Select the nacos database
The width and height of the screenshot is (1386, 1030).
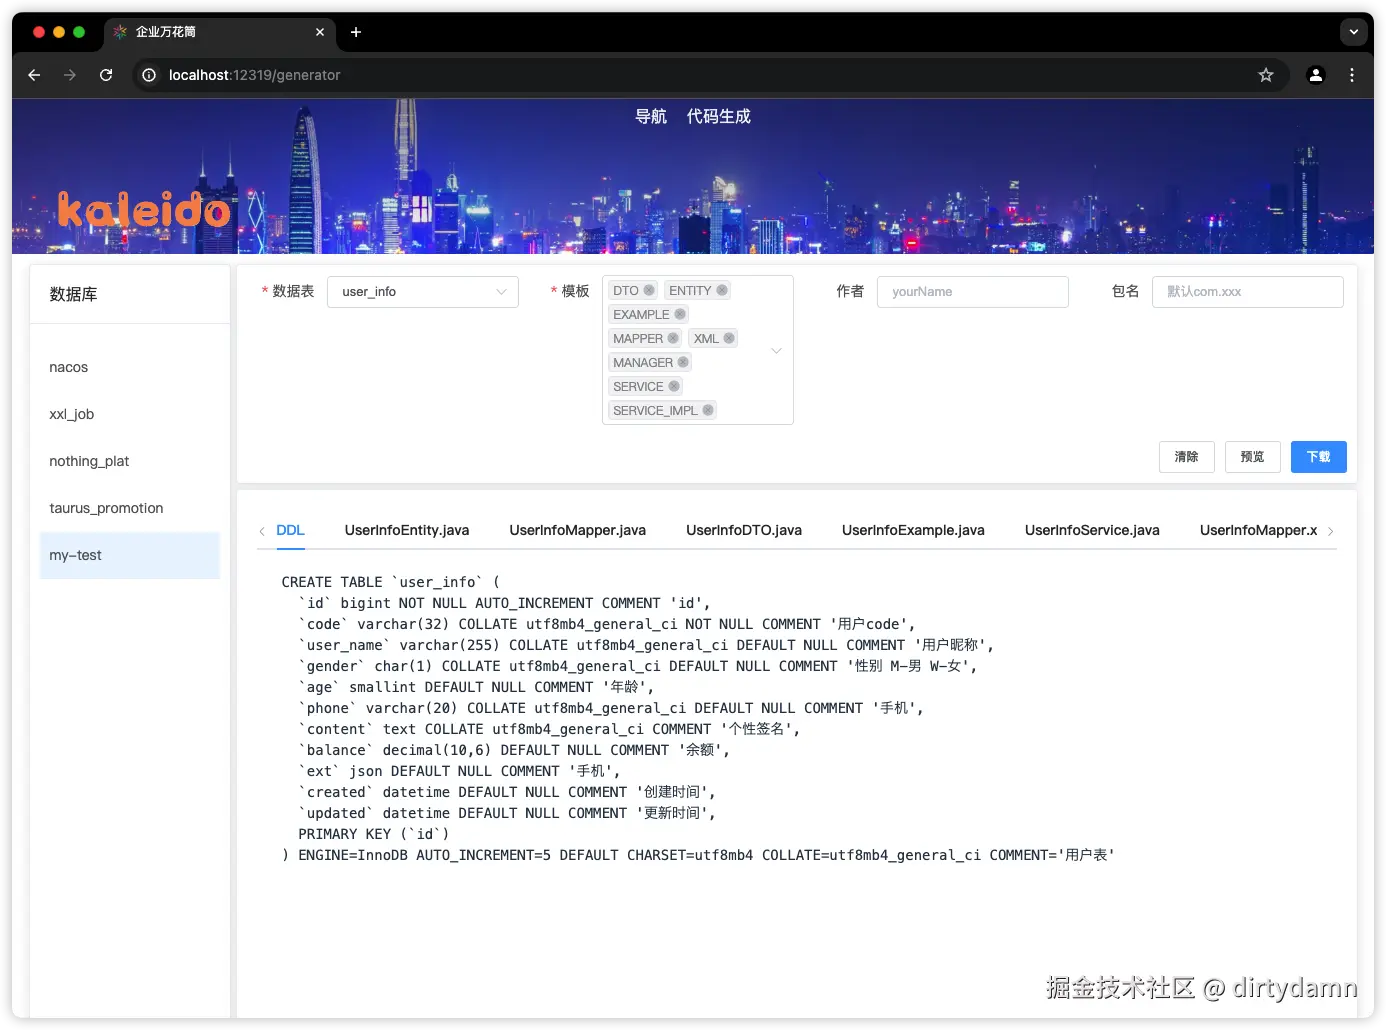(130, 367)
